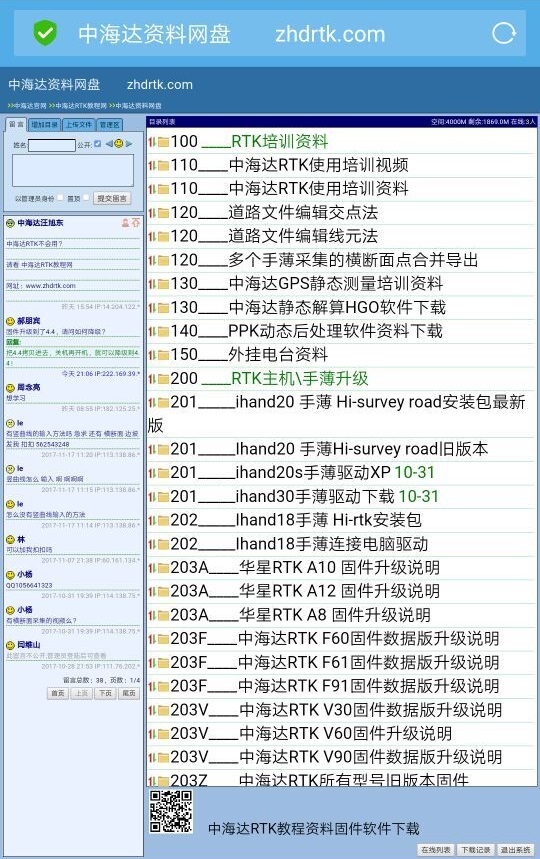Click sort arrows icon beside 道路文件编辑线元法

pos(153,237)
